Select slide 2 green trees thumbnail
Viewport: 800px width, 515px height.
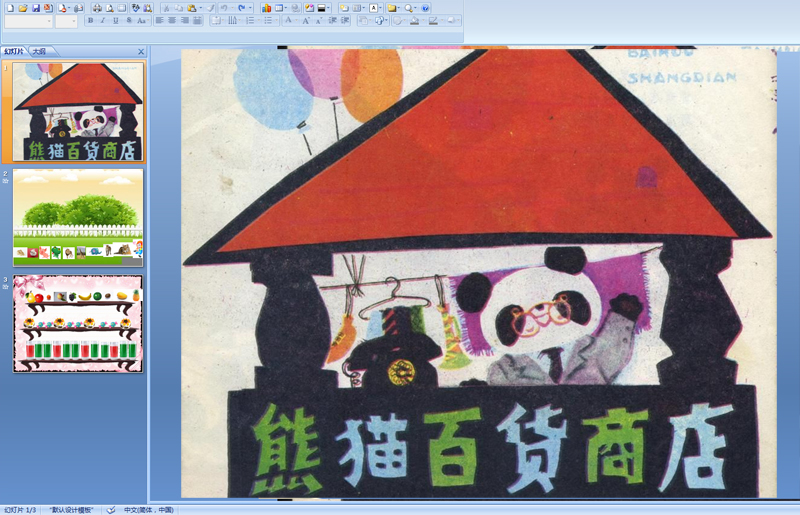click(x=78, y=218)
